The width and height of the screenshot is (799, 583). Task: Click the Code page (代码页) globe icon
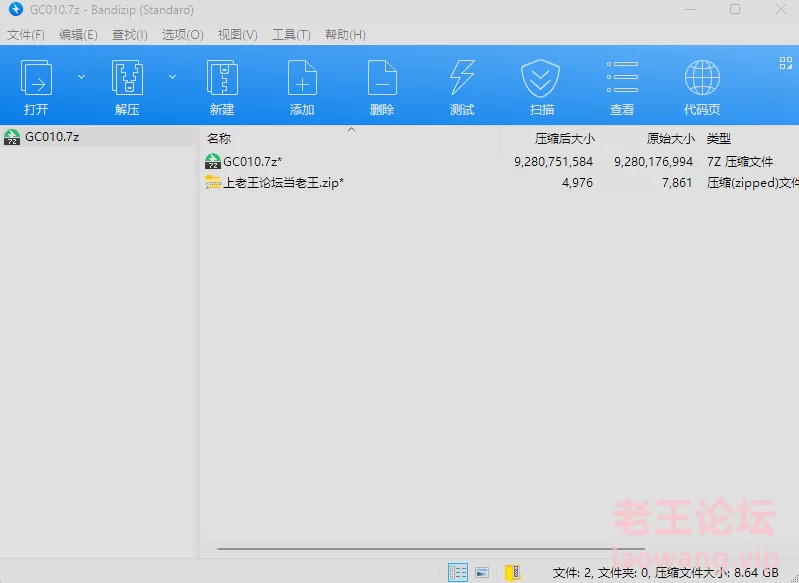[x=702, y=77]
